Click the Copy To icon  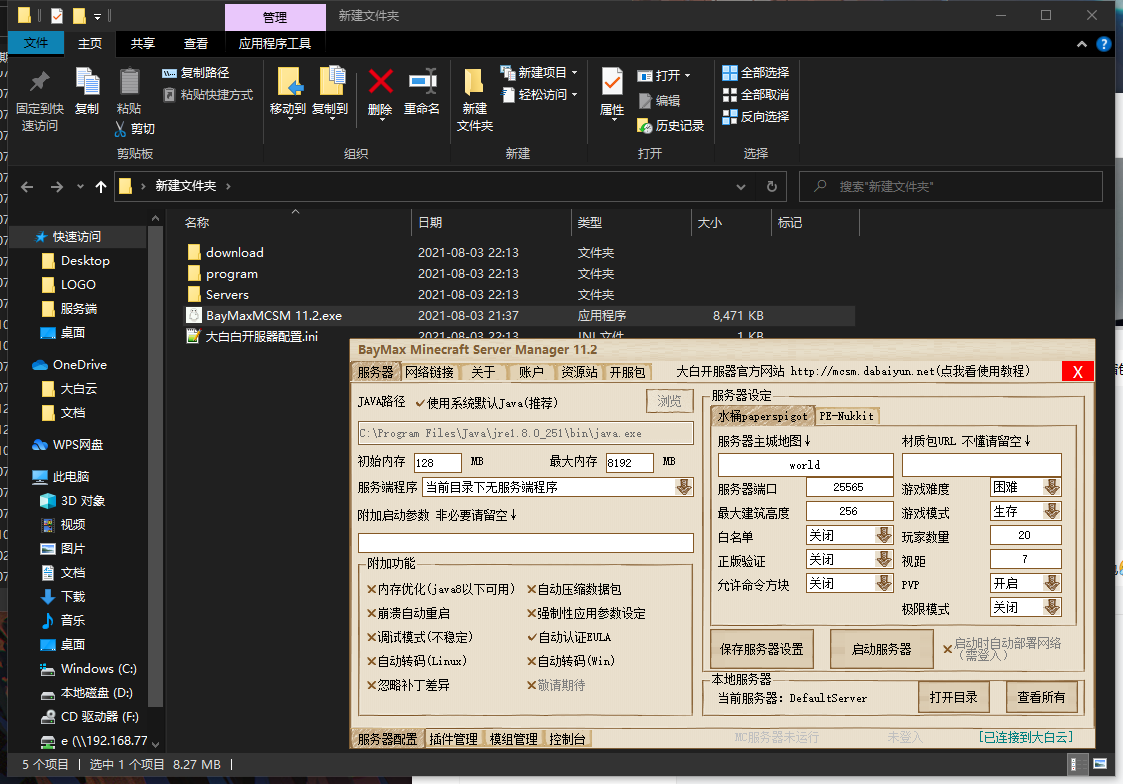point(332,82)
